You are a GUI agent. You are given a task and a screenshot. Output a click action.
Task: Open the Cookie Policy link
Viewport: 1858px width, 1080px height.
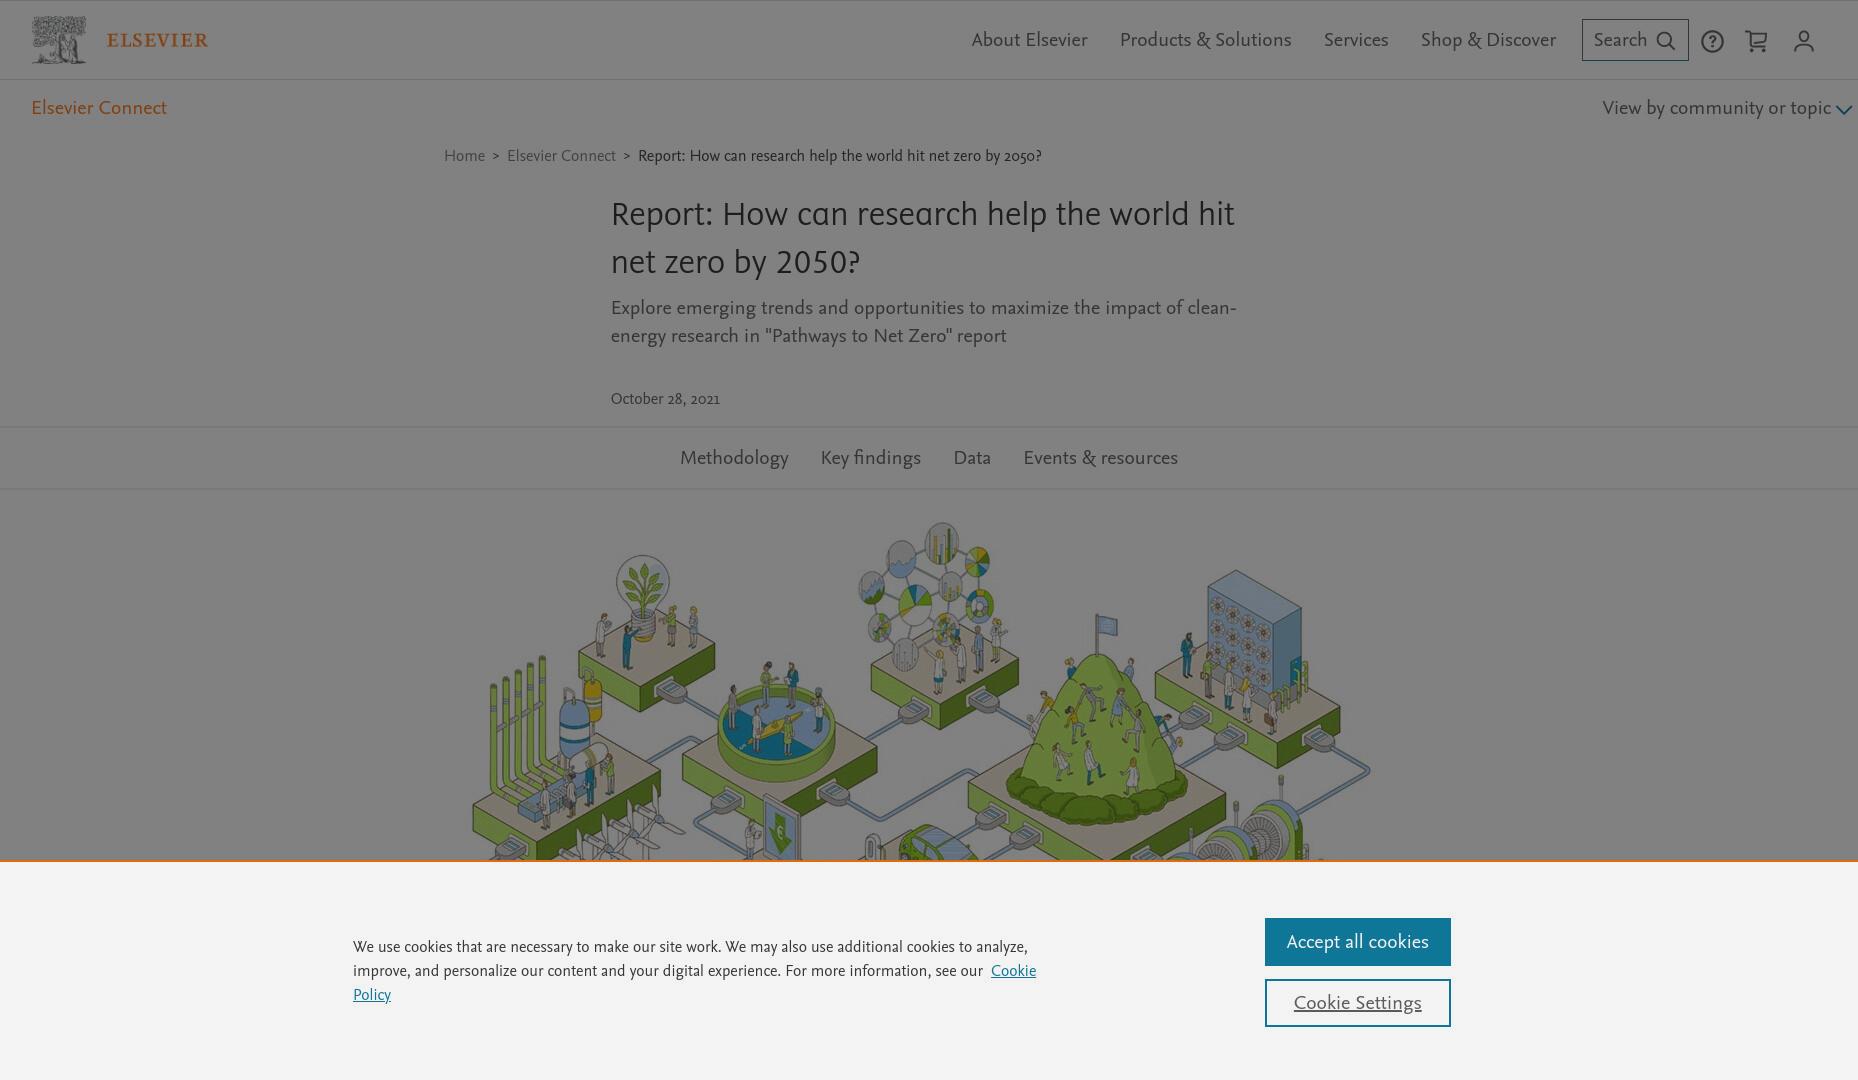coord(1013,971)
